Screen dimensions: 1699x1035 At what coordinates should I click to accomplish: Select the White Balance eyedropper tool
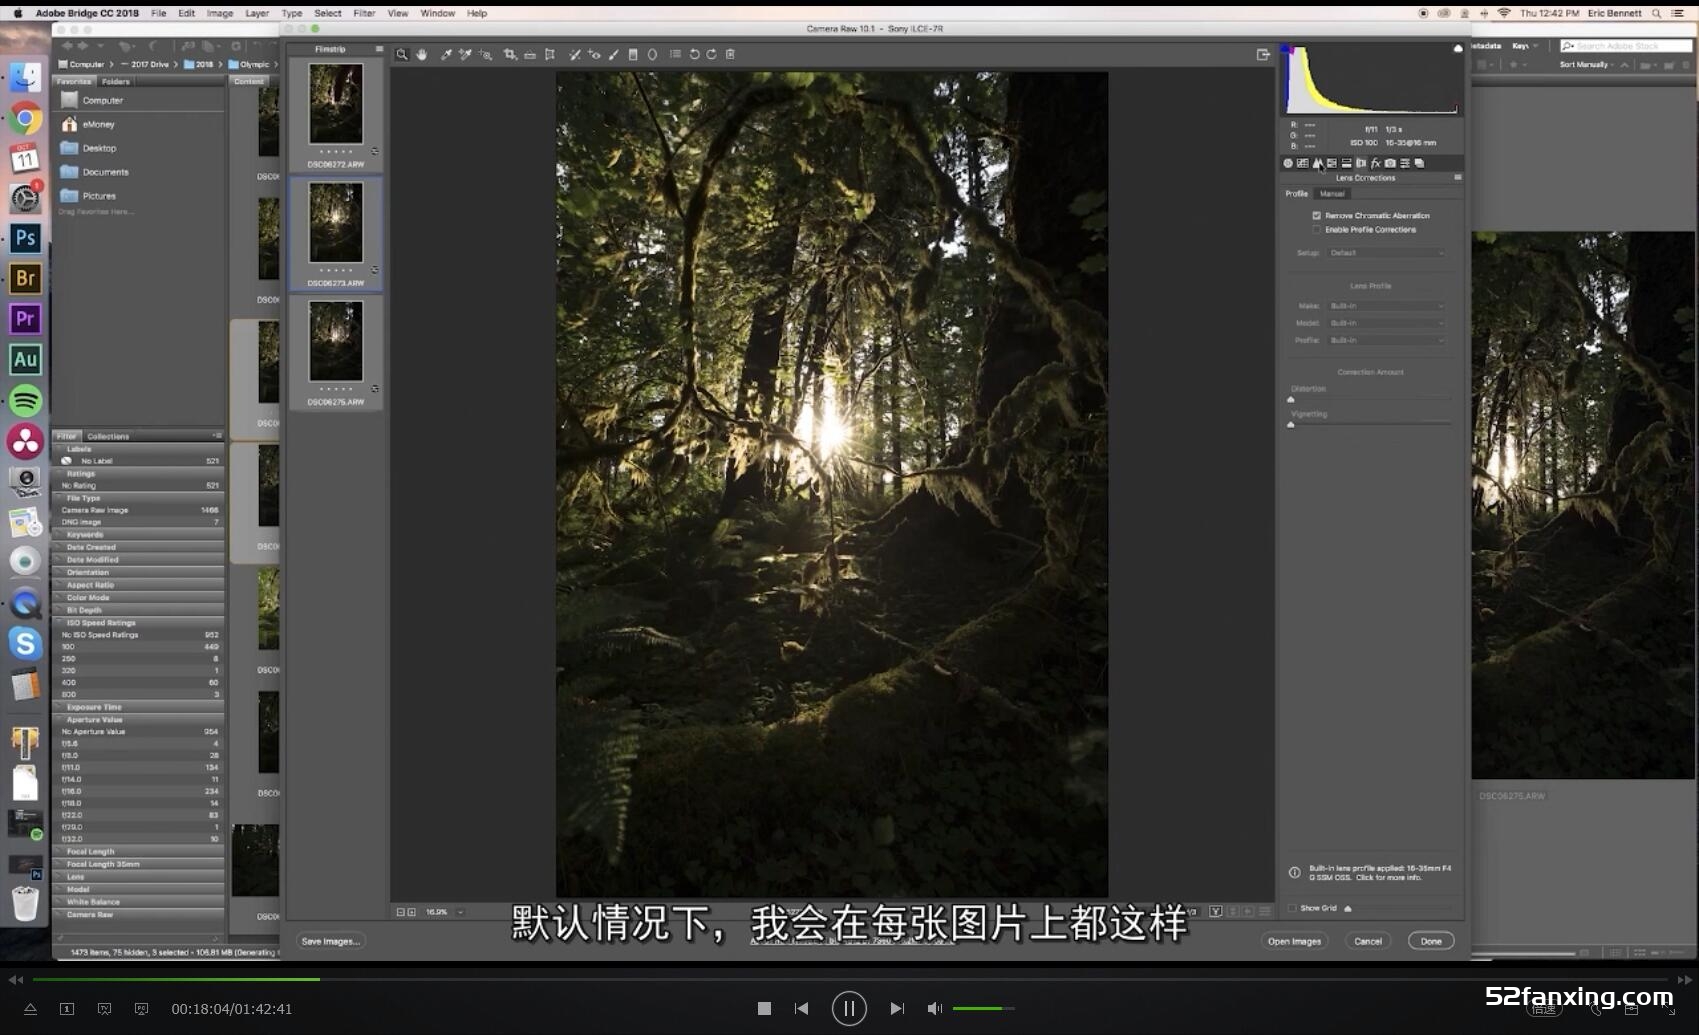[446, 55]
